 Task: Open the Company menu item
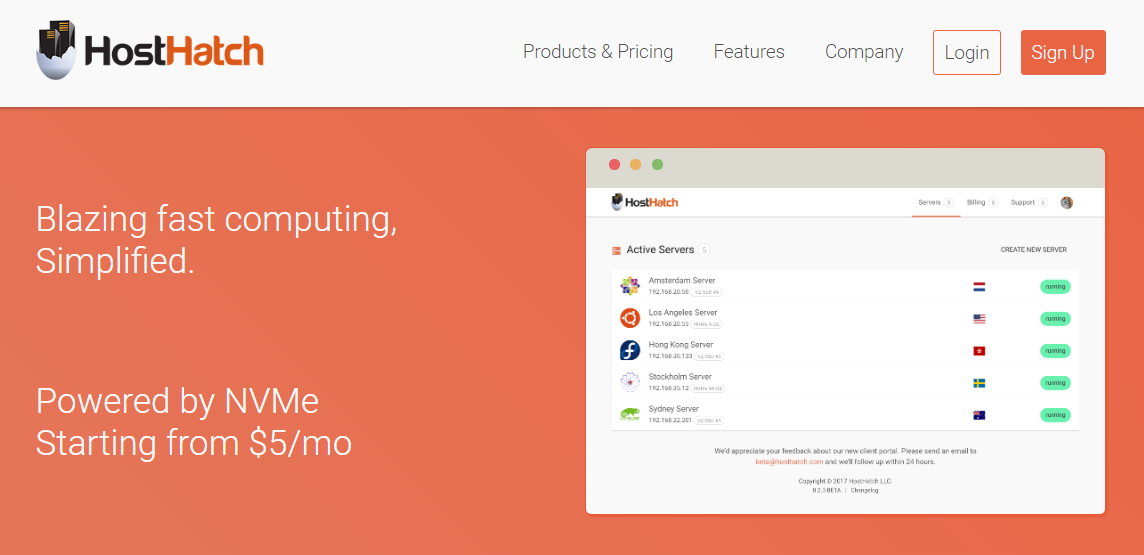[864, 52]
